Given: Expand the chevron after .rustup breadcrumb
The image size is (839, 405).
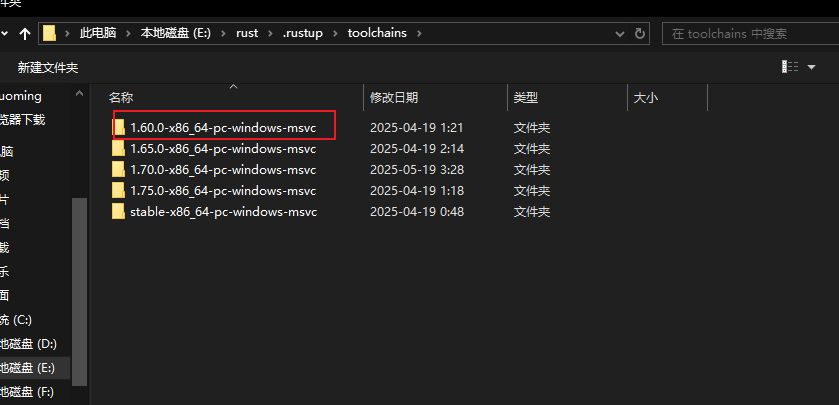Looking at the screenshot, I should 335,33.
